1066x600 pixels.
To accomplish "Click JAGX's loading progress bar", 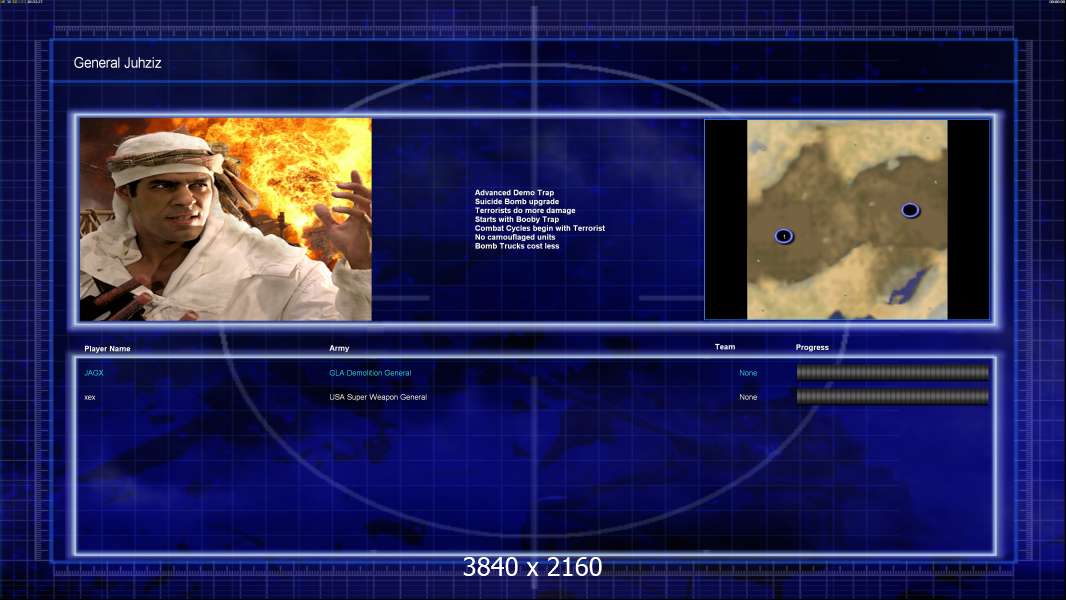I will [x=893, y=372].
